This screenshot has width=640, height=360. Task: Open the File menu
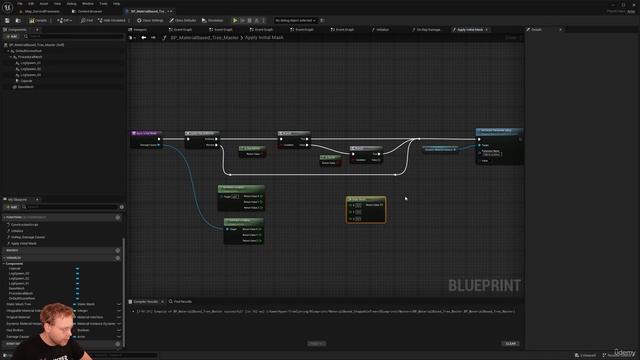point(20,4)
